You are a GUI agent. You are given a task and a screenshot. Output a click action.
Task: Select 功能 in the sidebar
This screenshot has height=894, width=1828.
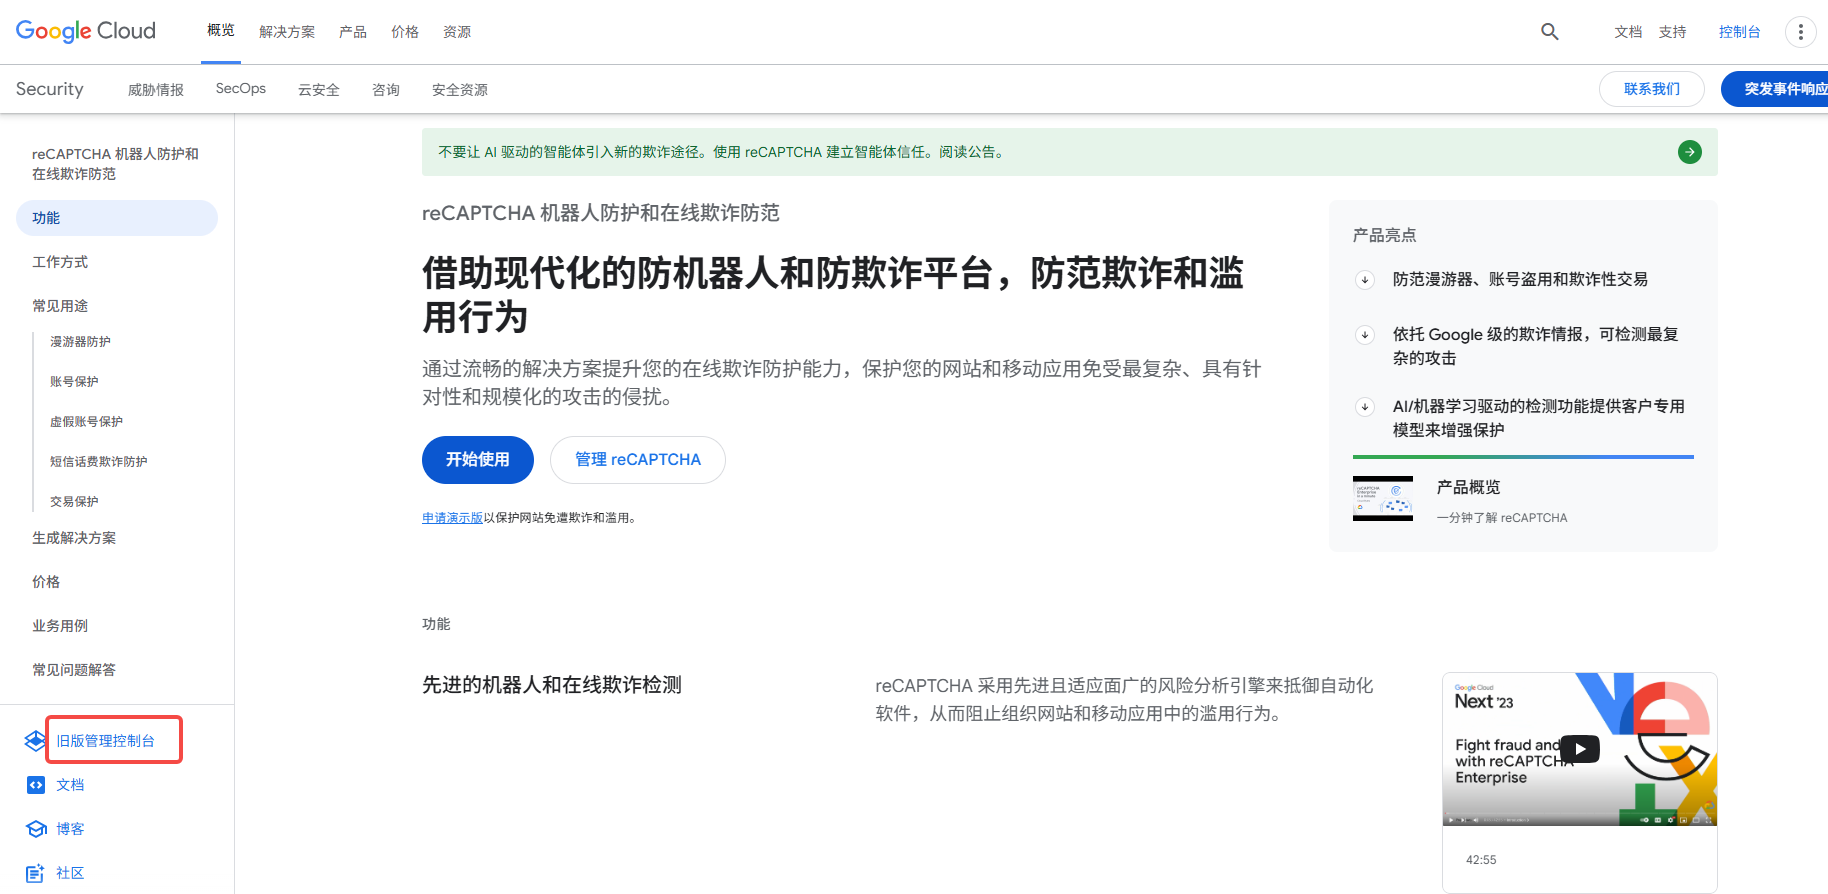point(117,218)
